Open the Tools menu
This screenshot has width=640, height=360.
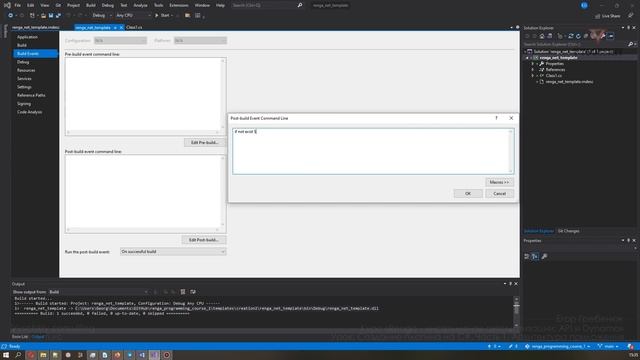click(x=158, y=5)
